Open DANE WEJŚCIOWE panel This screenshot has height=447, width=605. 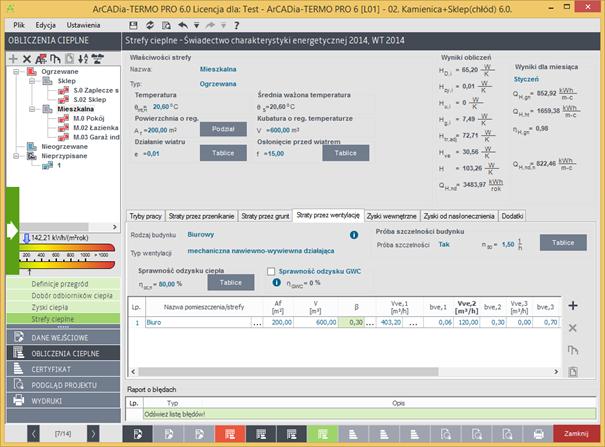click(63, 337)
